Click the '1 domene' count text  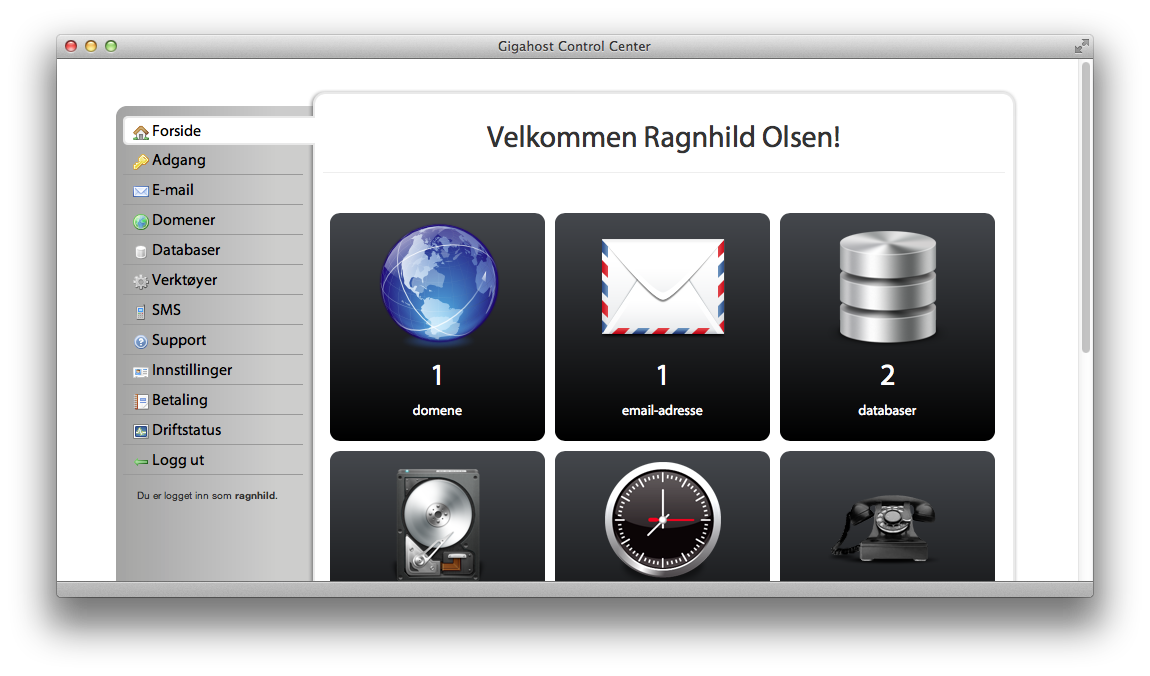(x=437, y=389)
